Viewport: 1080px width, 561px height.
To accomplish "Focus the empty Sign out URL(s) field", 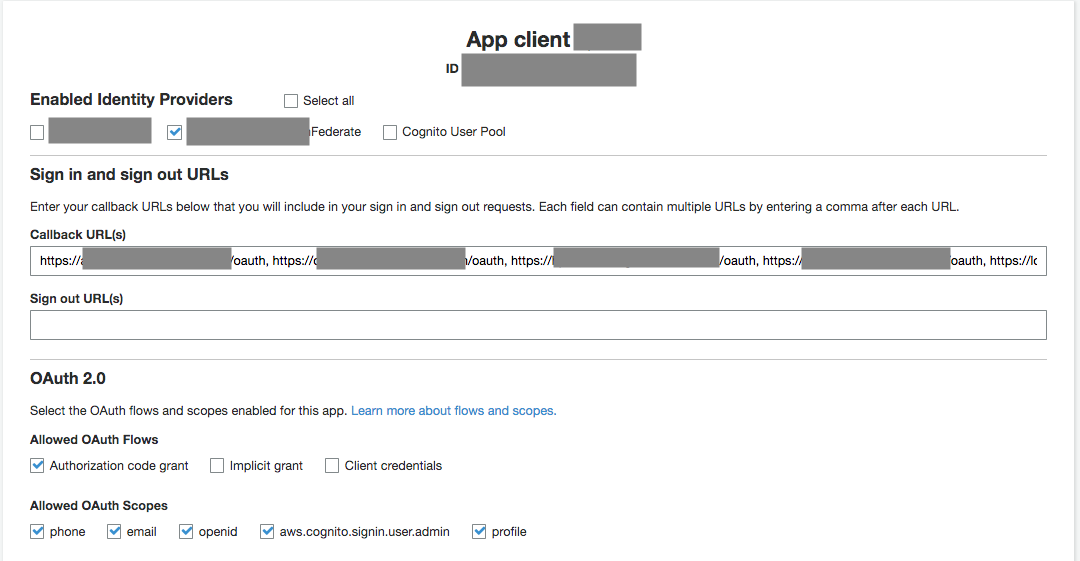I will [538, 325].
